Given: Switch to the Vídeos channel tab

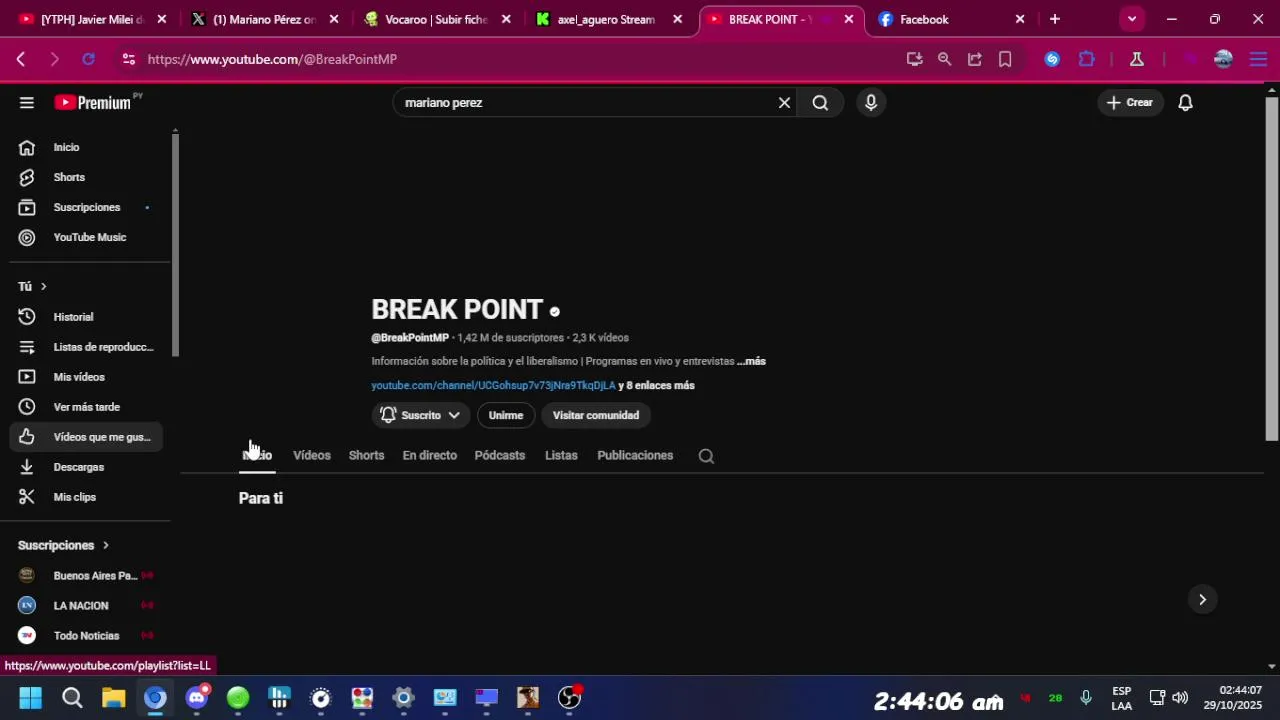Looking at the screenshot, I should (312, 455).
